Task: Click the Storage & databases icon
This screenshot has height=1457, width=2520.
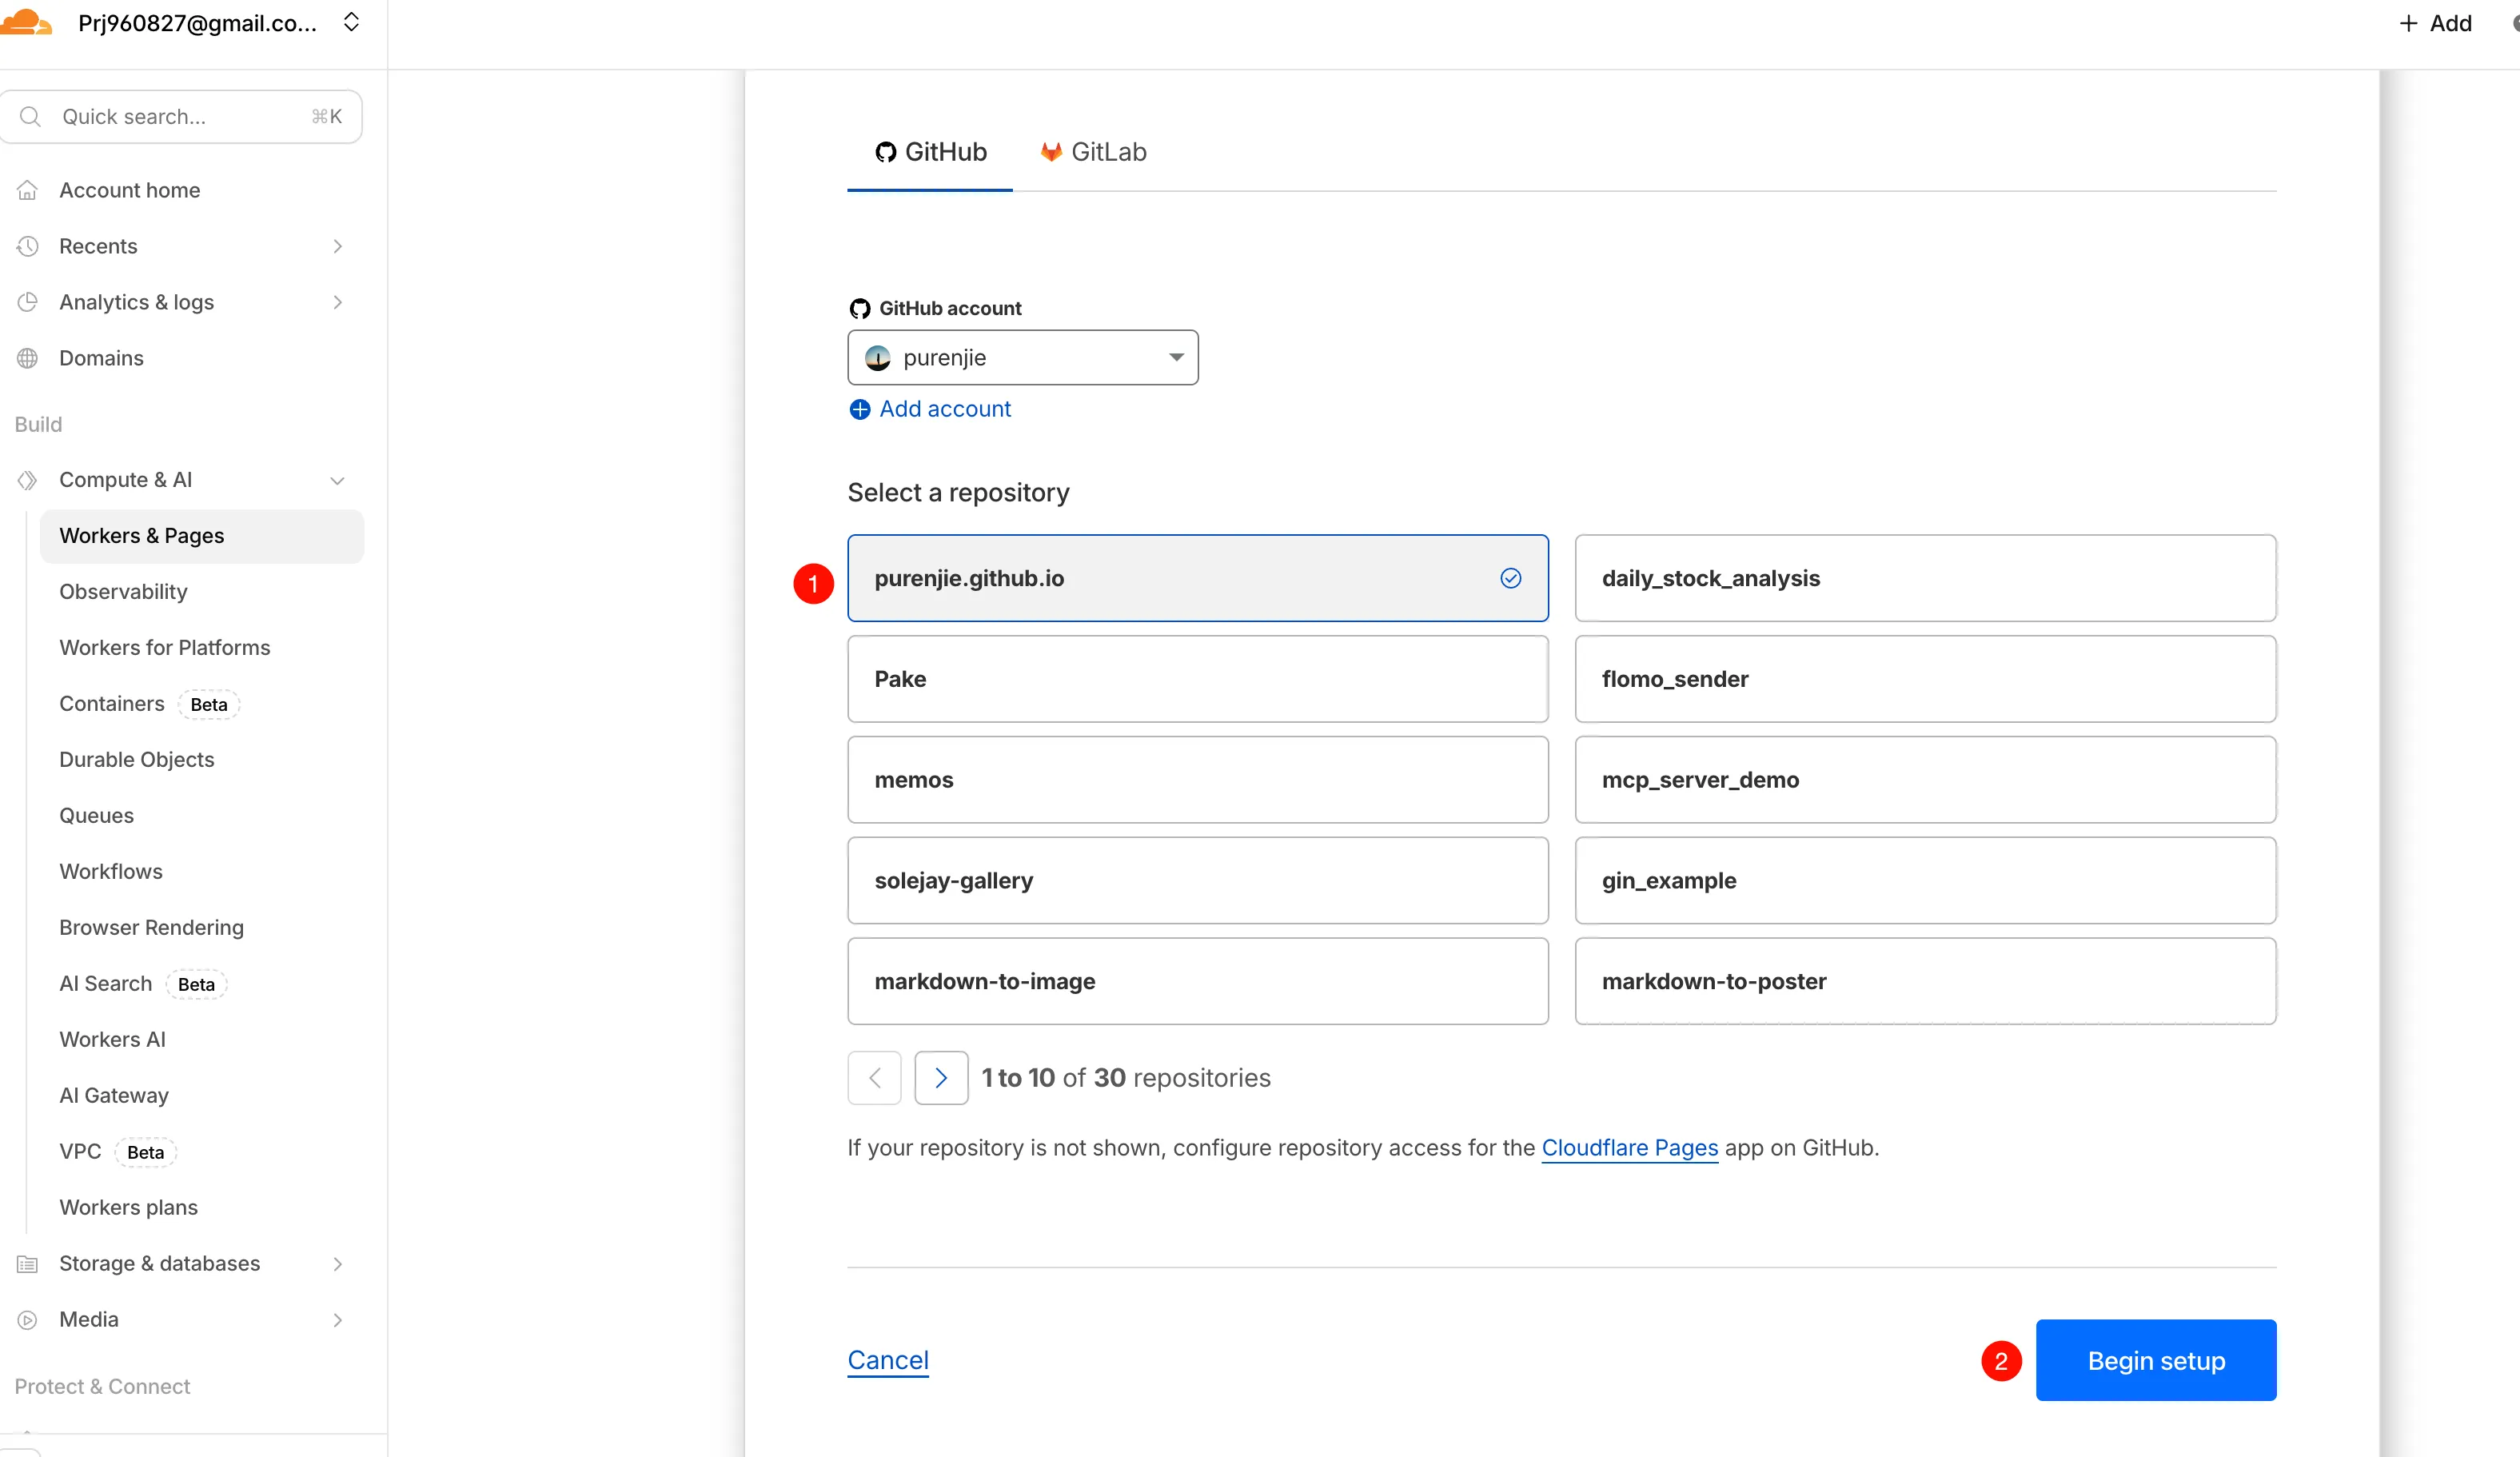Action: [x=28, y=1264]
